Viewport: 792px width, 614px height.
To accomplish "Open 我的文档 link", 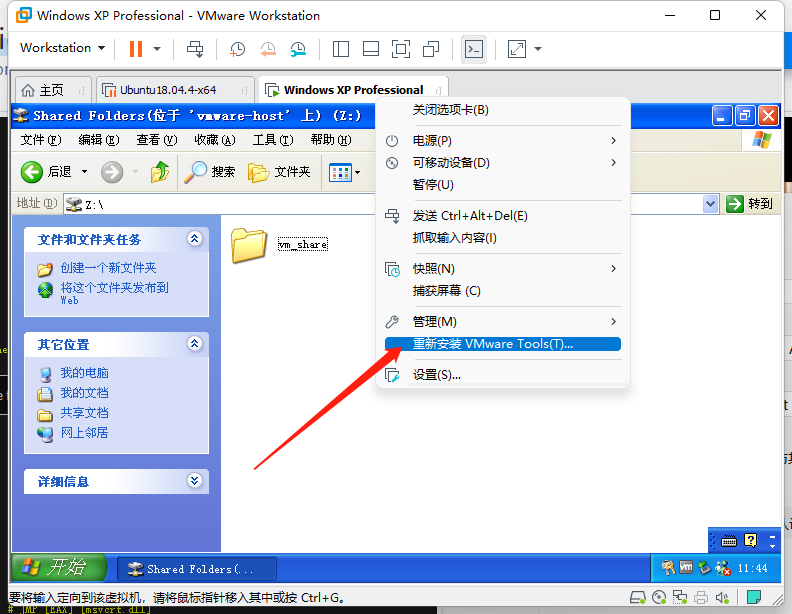I will (x=84, y=393).
